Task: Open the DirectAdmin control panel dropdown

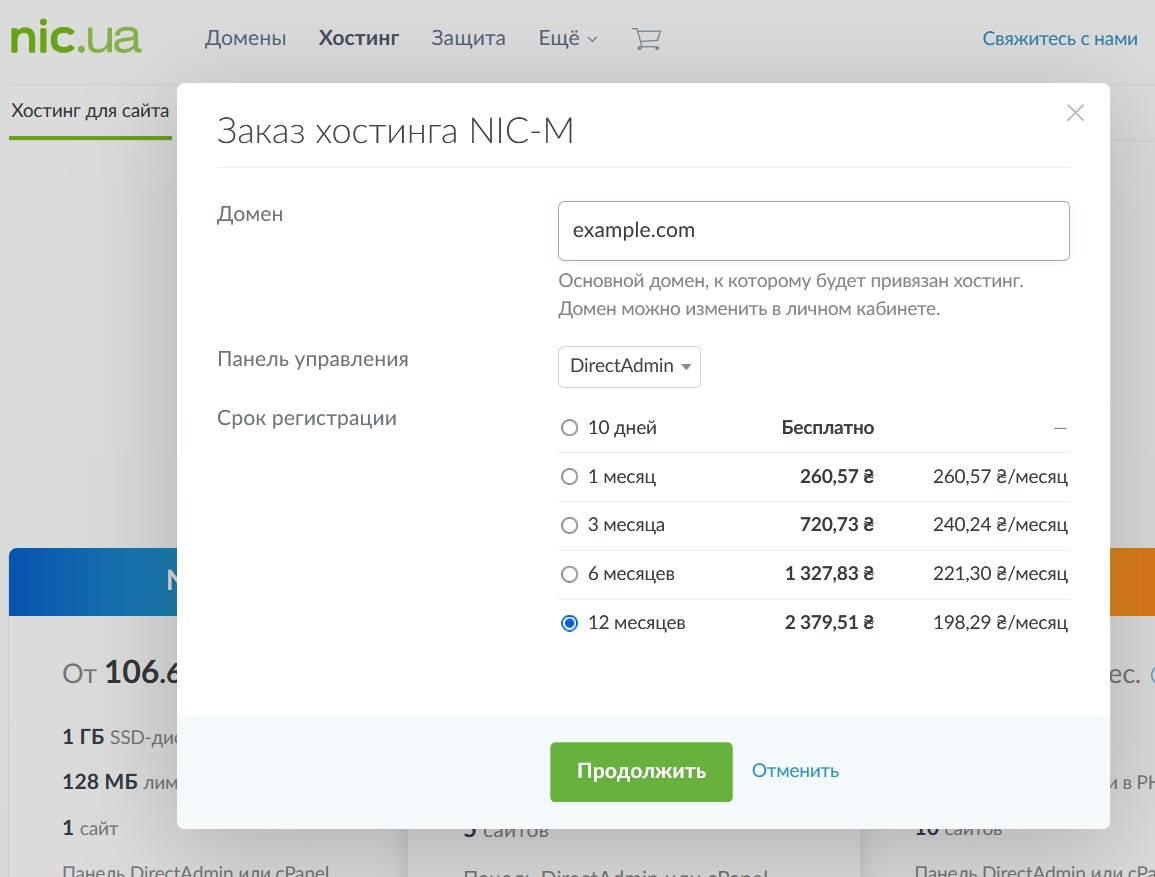Action: pos(629,367)
